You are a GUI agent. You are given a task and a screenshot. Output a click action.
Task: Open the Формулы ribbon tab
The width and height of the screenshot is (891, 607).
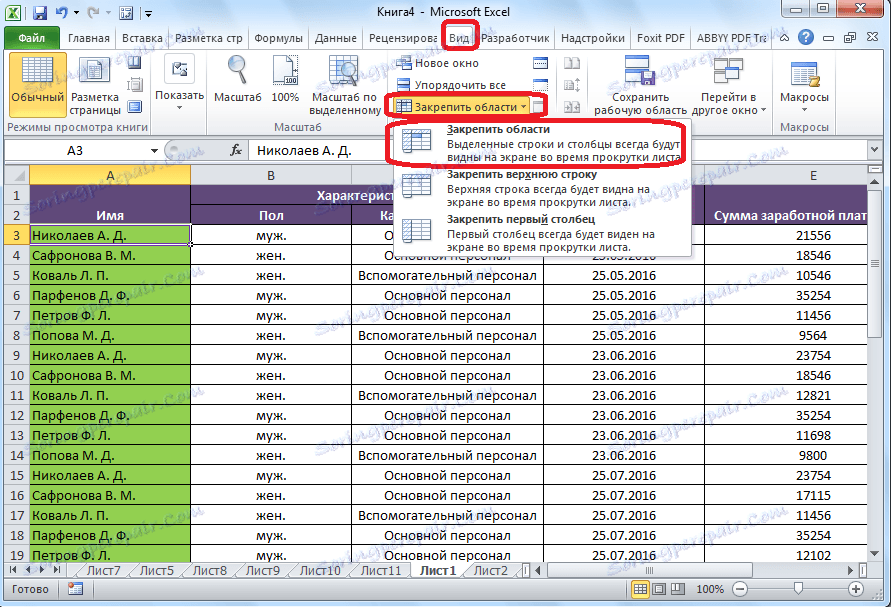tap(278, 38)
